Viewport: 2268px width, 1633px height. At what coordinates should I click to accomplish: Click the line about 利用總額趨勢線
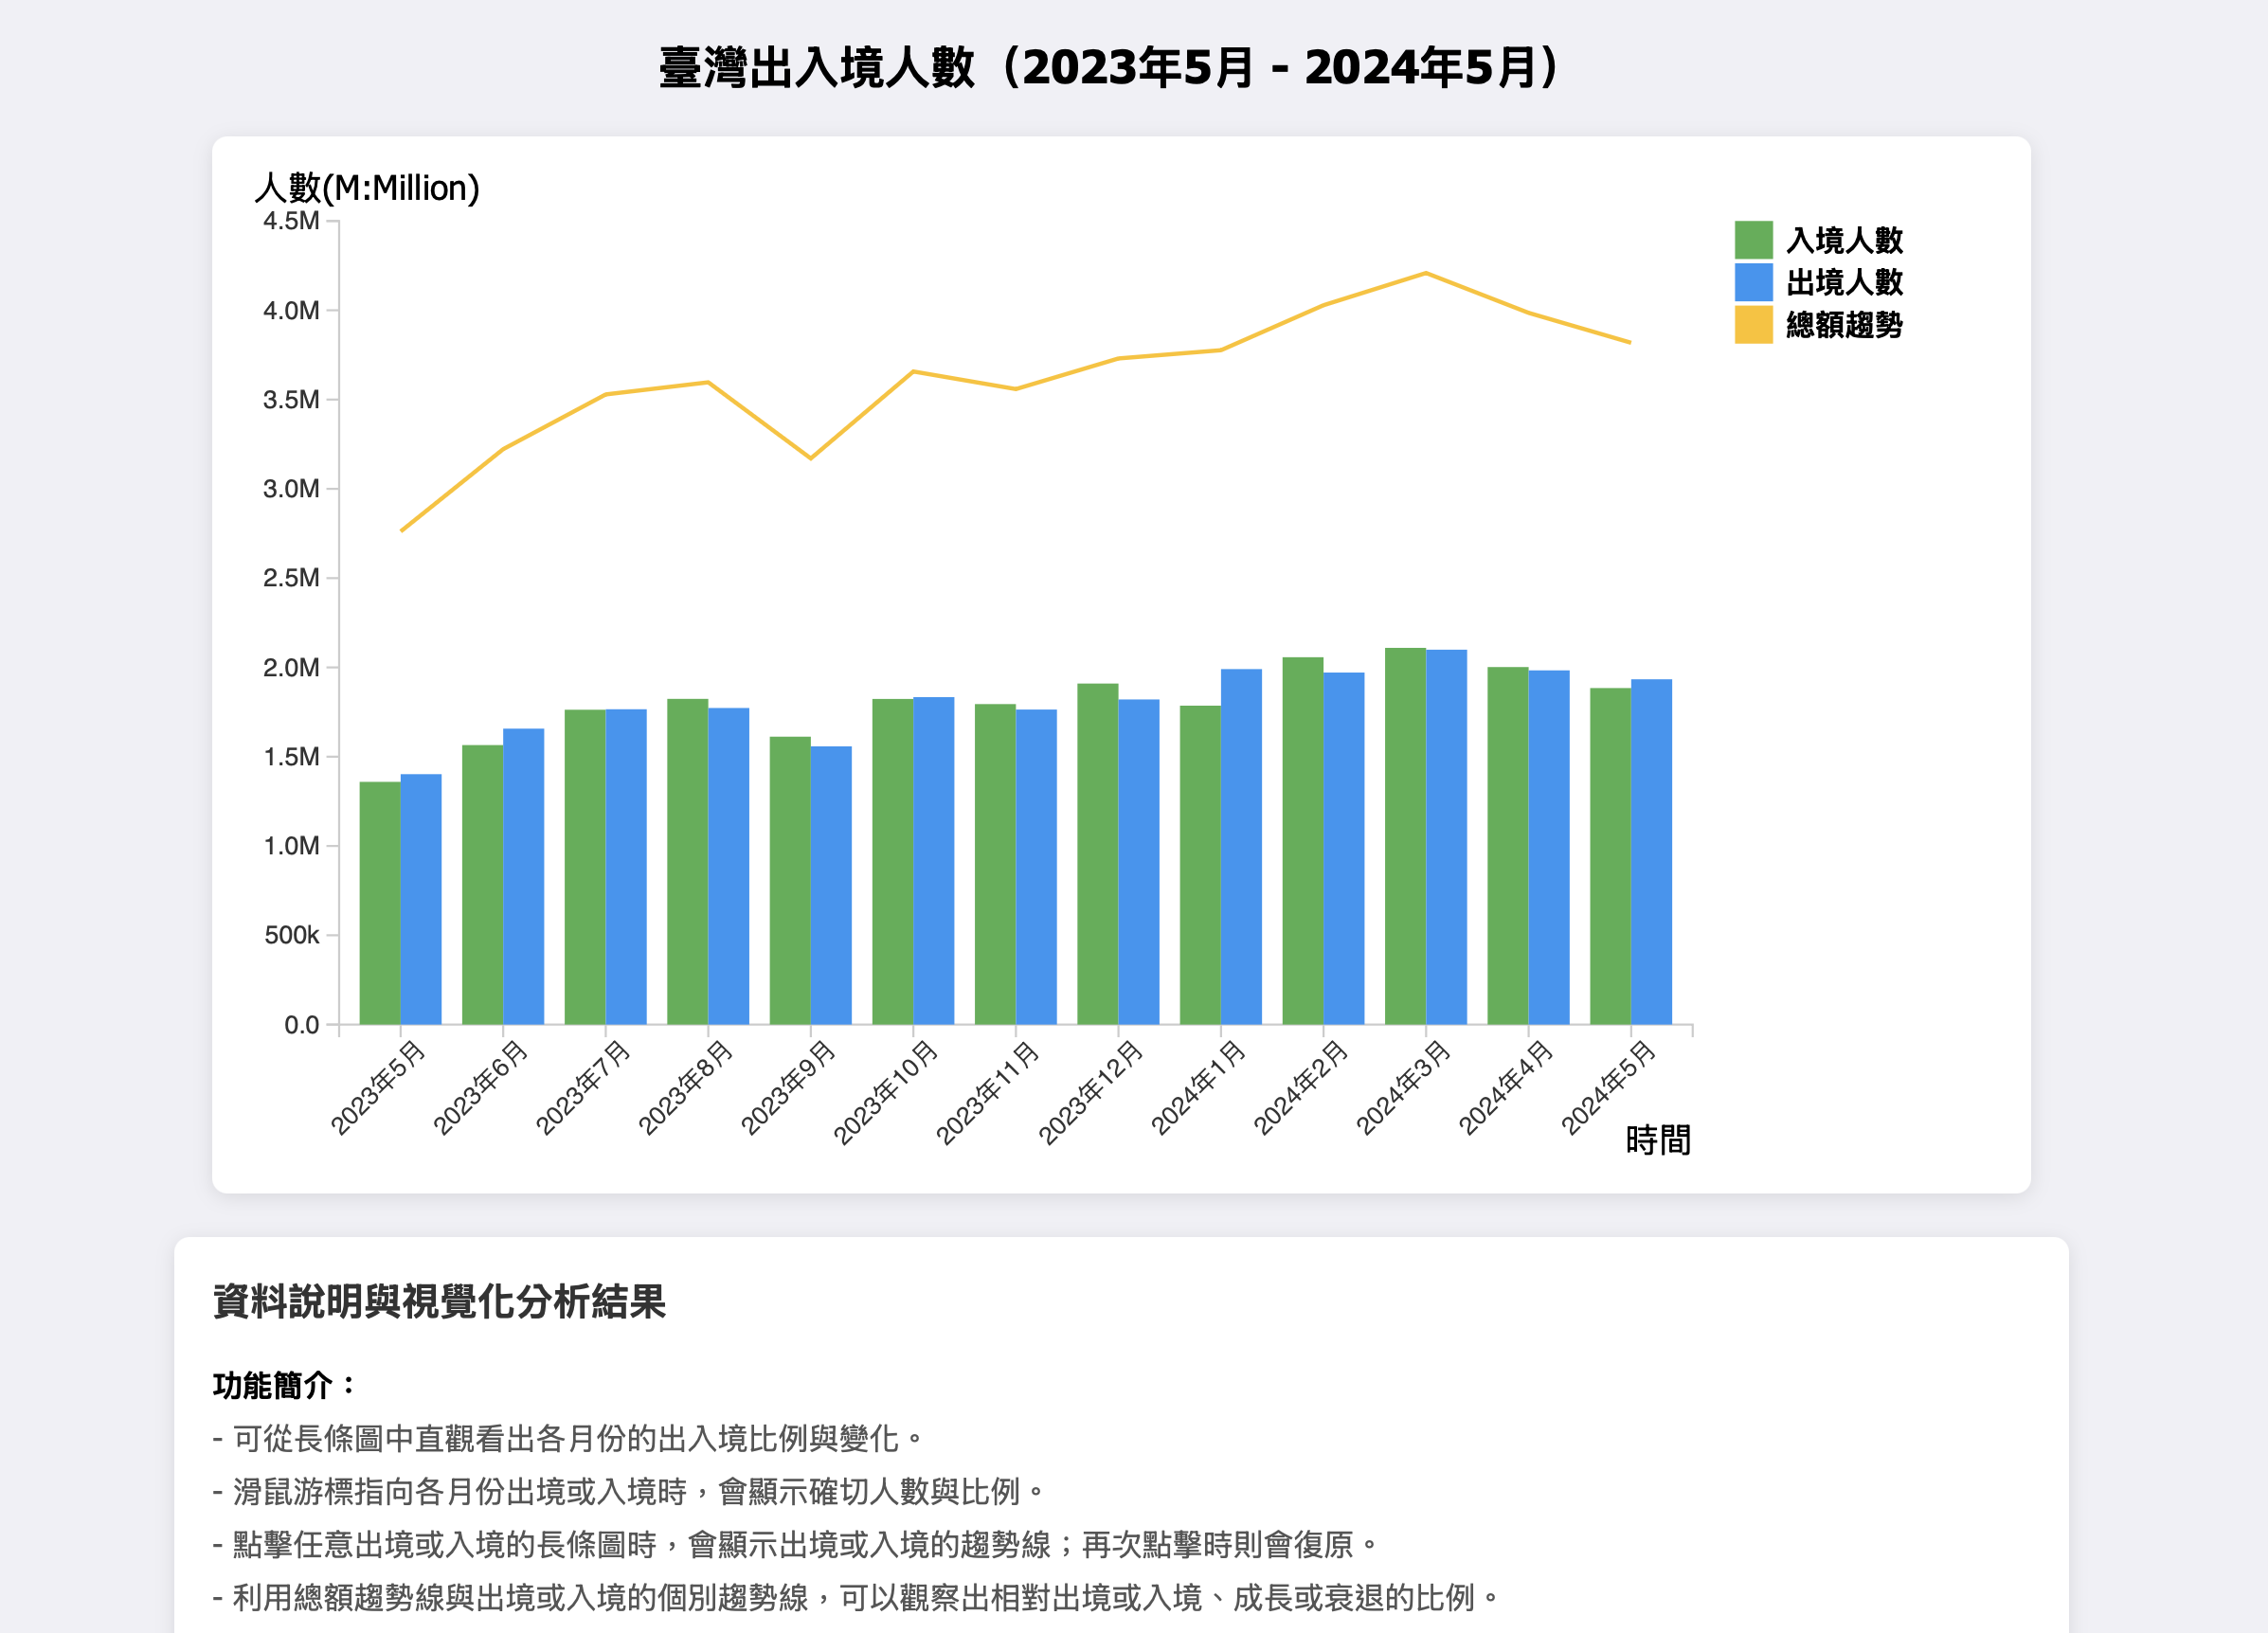pos(856,1597)
